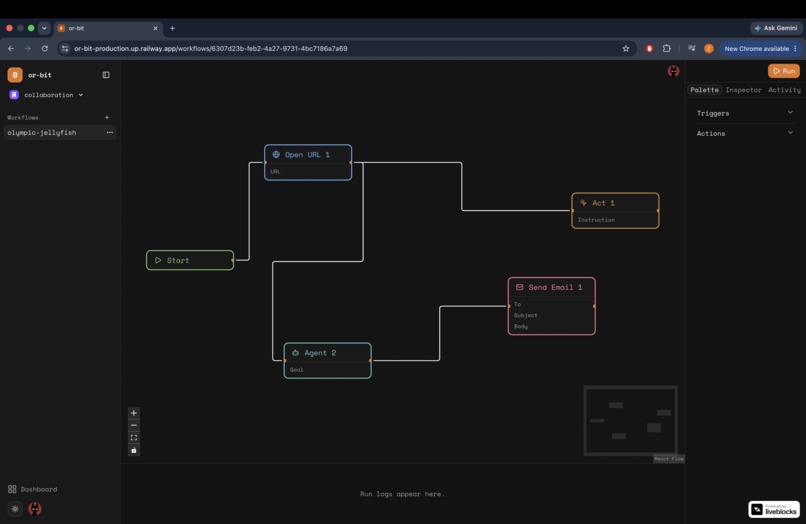Click the output handle on Act 1 node
Image resolution: width=806 pixels, height=524 pixels.
[658, 211]
